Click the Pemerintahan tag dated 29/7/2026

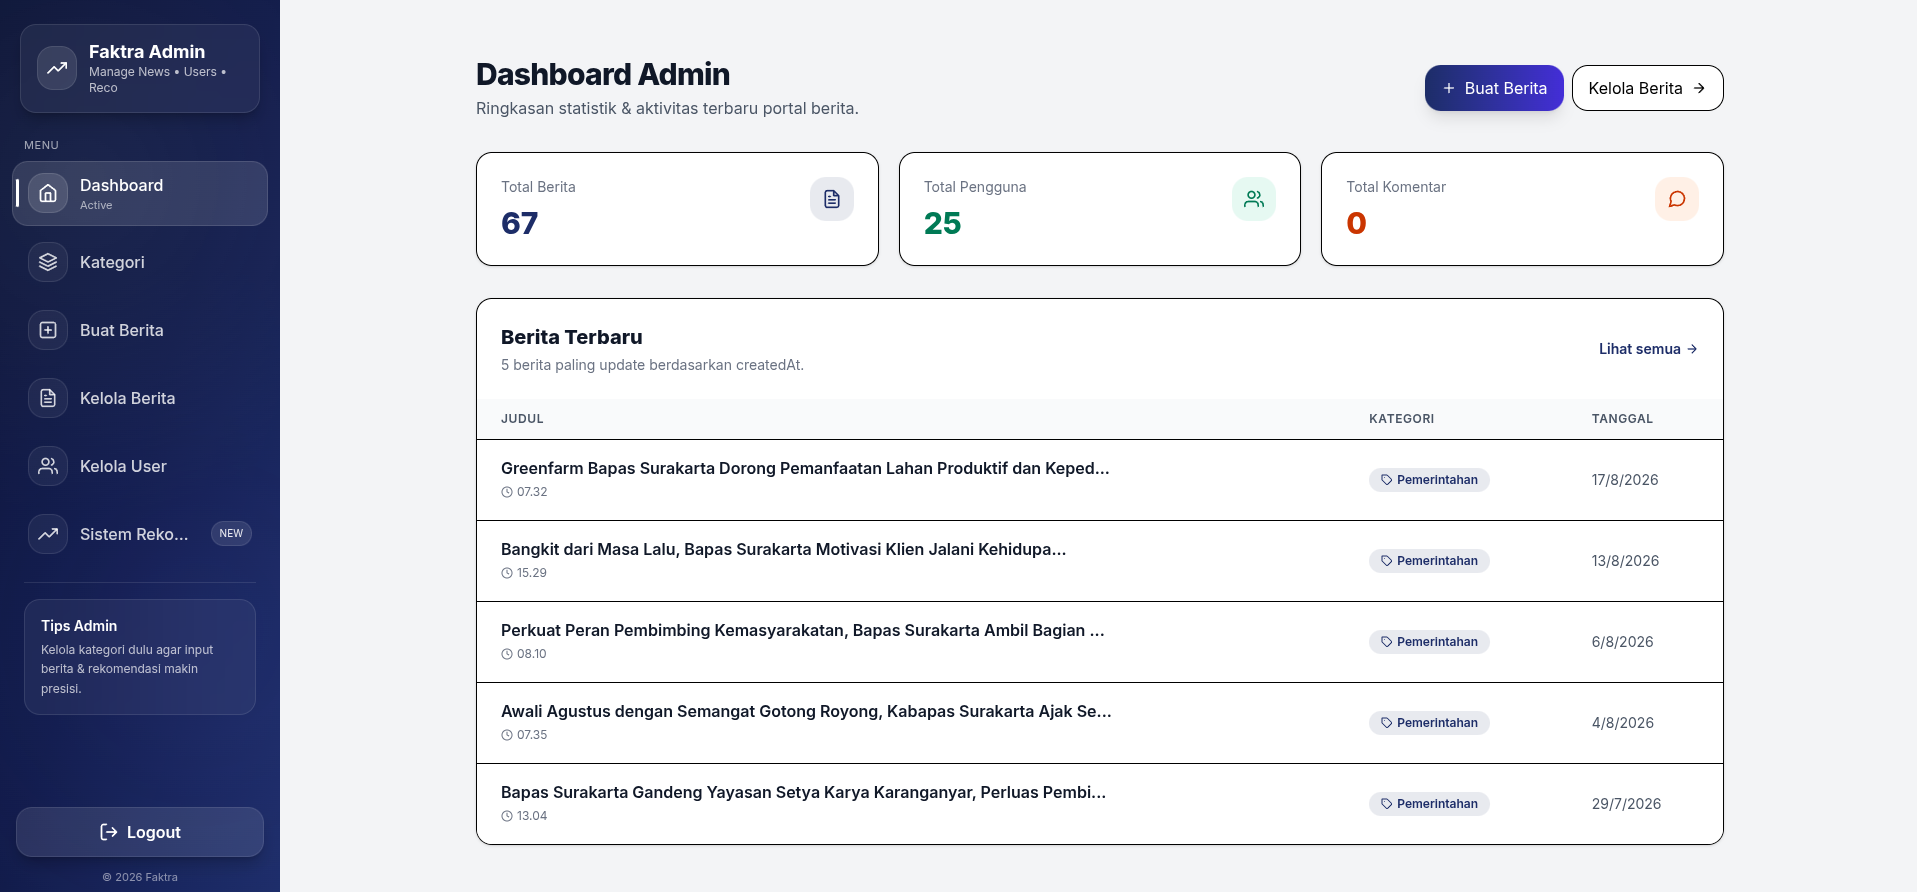point(1429,804)
